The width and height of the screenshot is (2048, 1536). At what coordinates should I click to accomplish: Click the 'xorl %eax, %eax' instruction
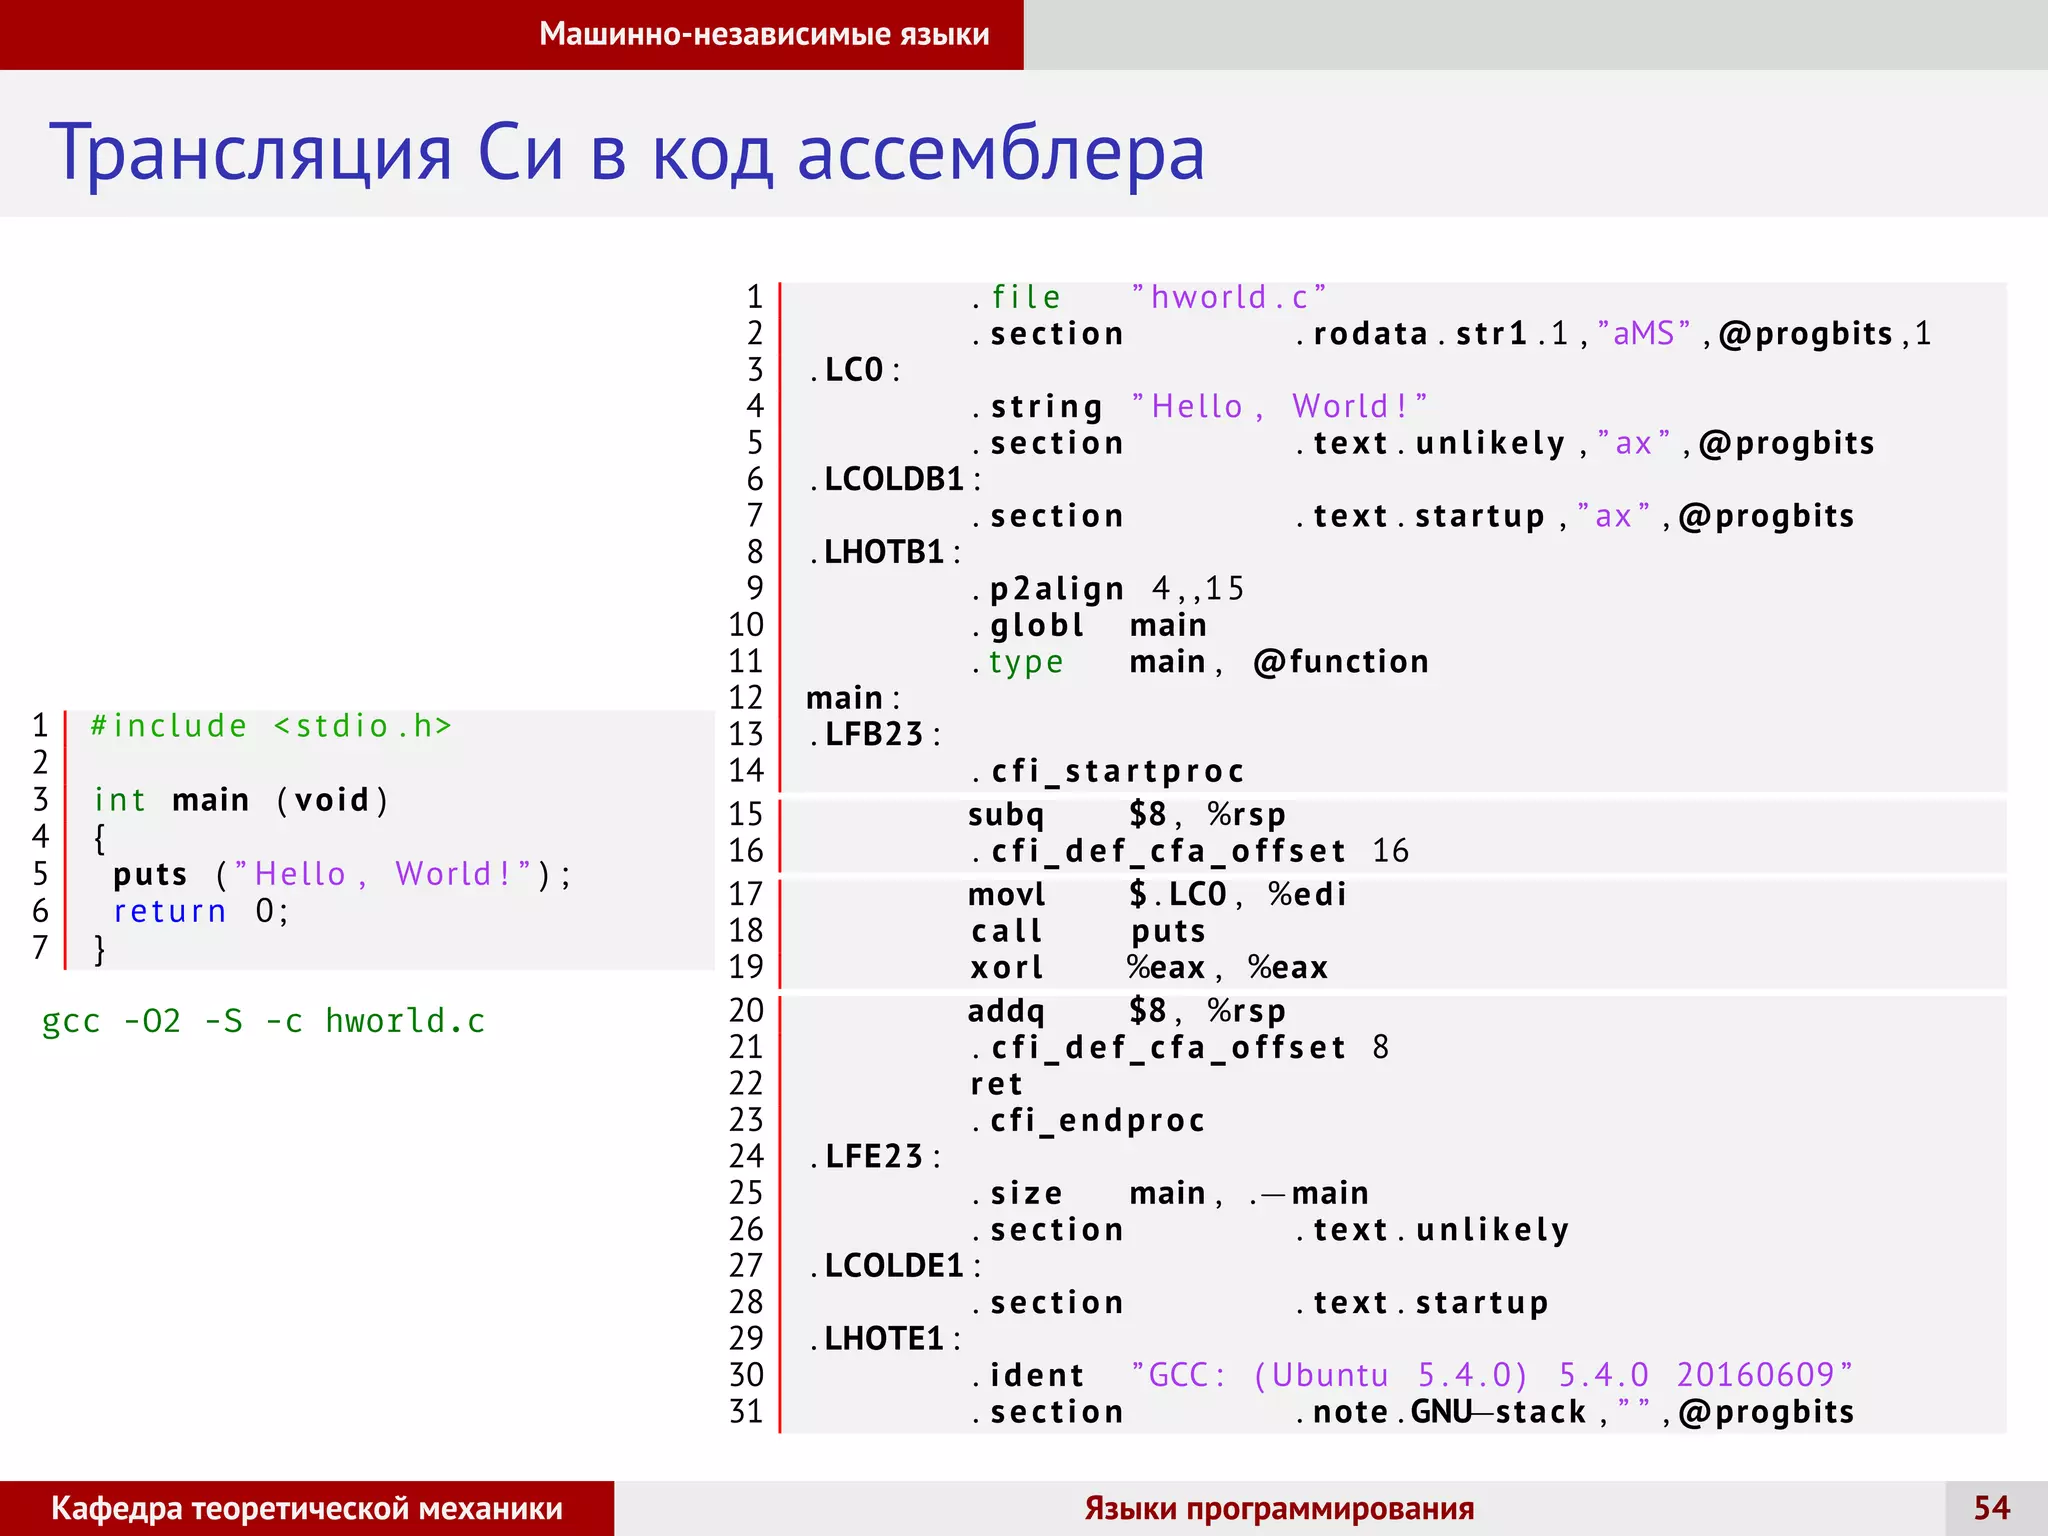click(x=1149, y=967)
